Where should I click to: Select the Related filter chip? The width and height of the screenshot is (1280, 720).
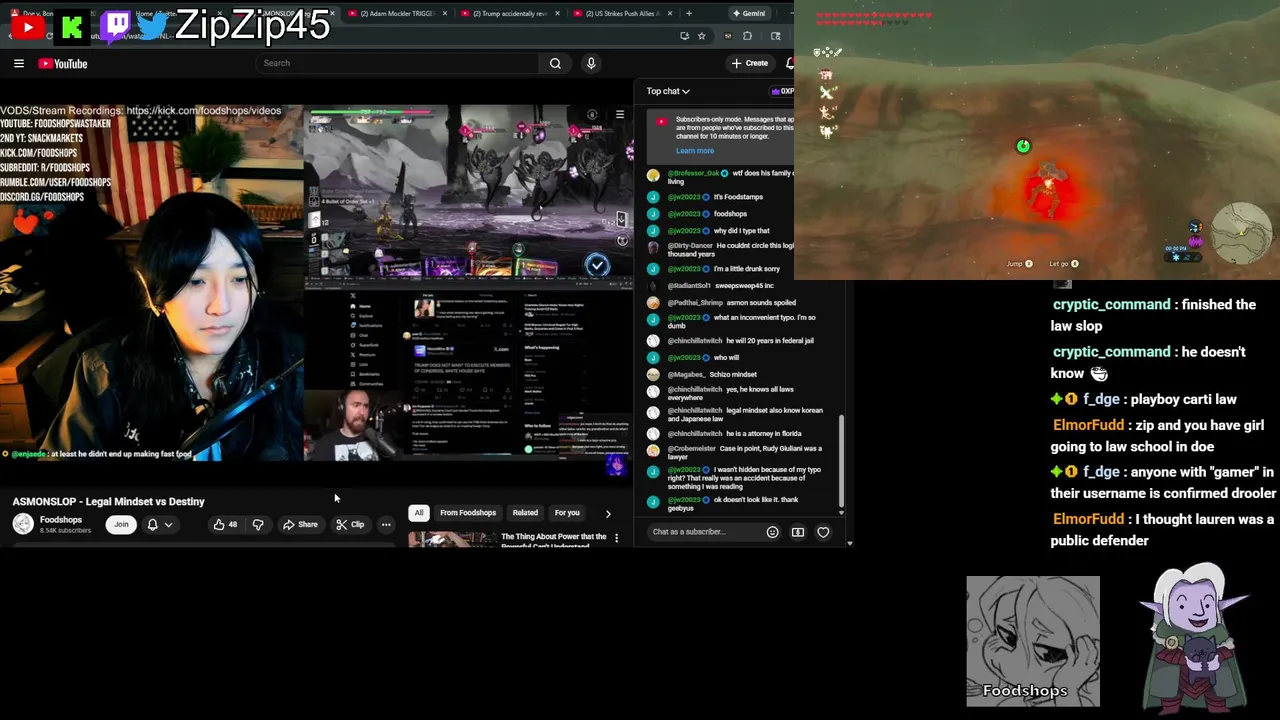[x=525, y=513]
